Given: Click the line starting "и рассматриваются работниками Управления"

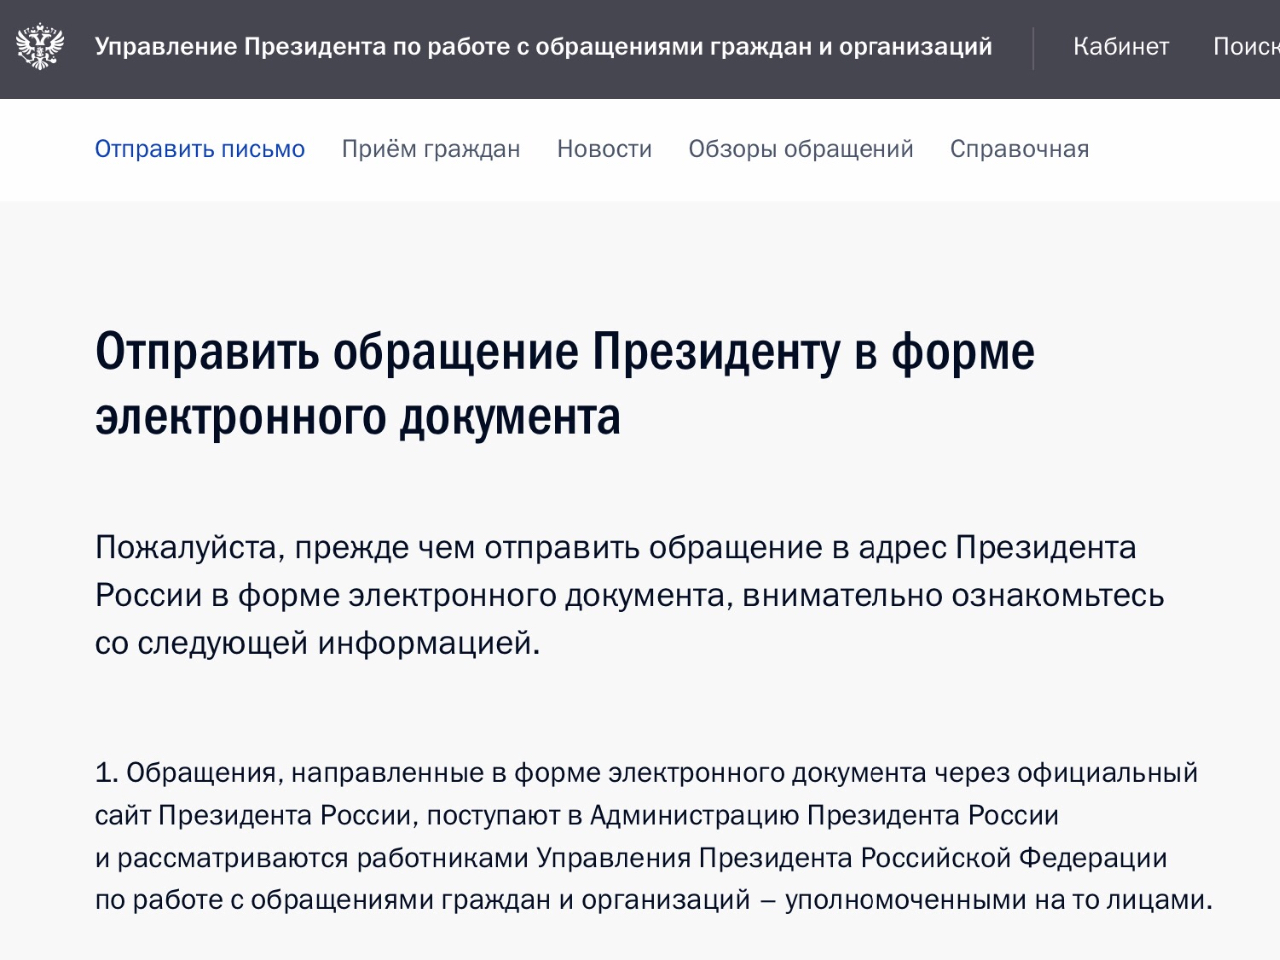Looking at the screenshot, I should point(630,858).
